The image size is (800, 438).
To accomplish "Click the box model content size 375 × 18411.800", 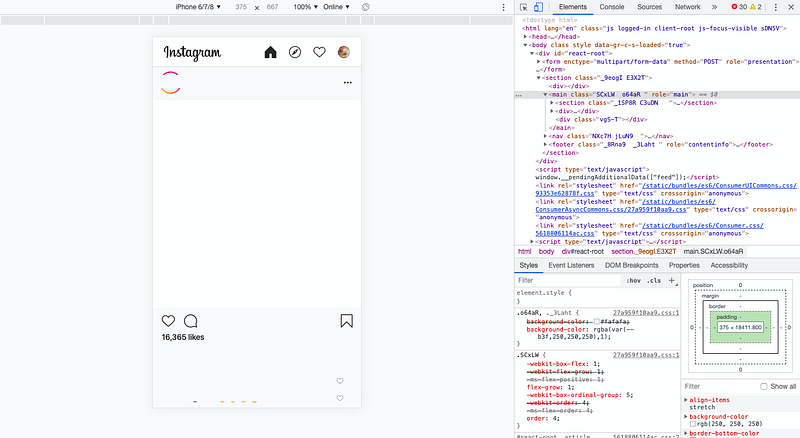I will 740,327.
